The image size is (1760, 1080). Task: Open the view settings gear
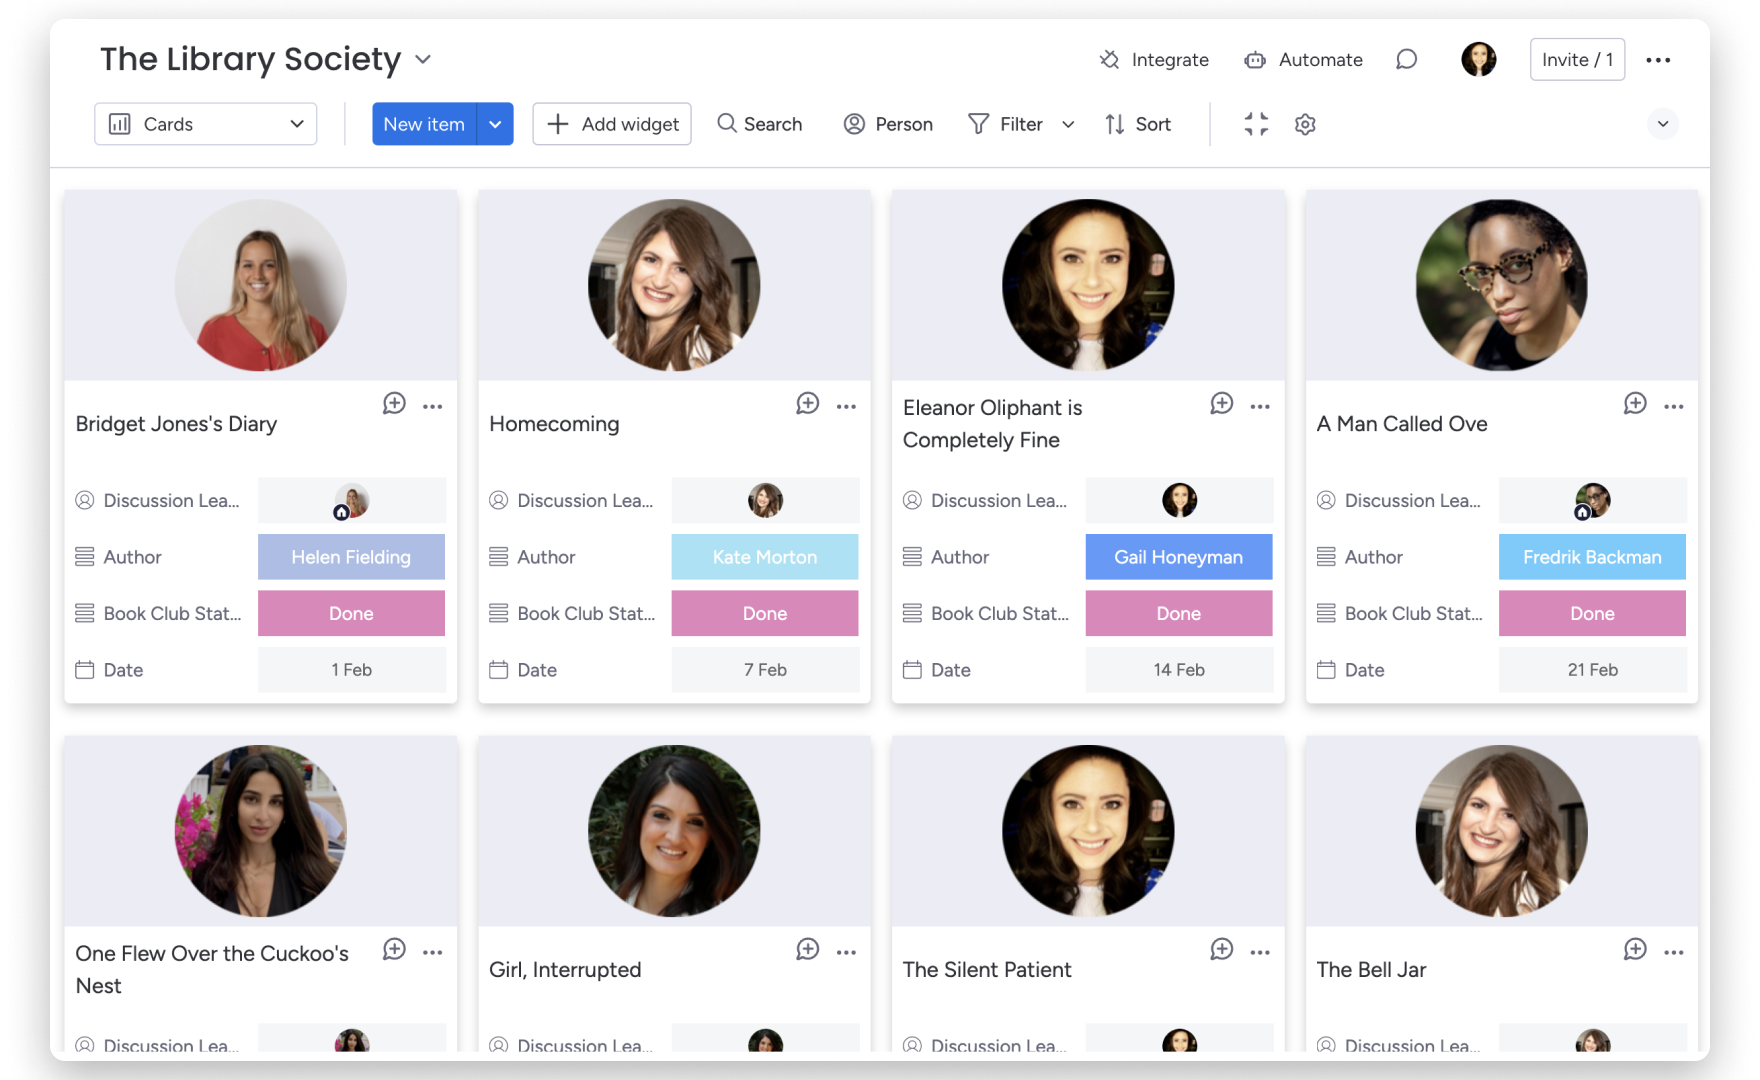coord(1305,124)
